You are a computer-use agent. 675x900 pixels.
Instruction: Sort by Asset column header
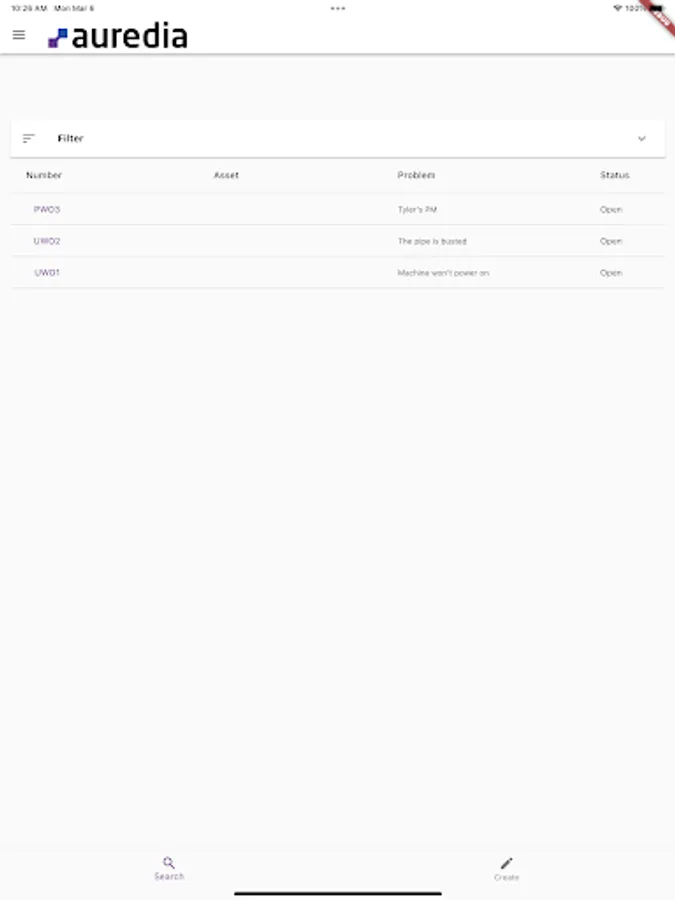tap(226, 176)
